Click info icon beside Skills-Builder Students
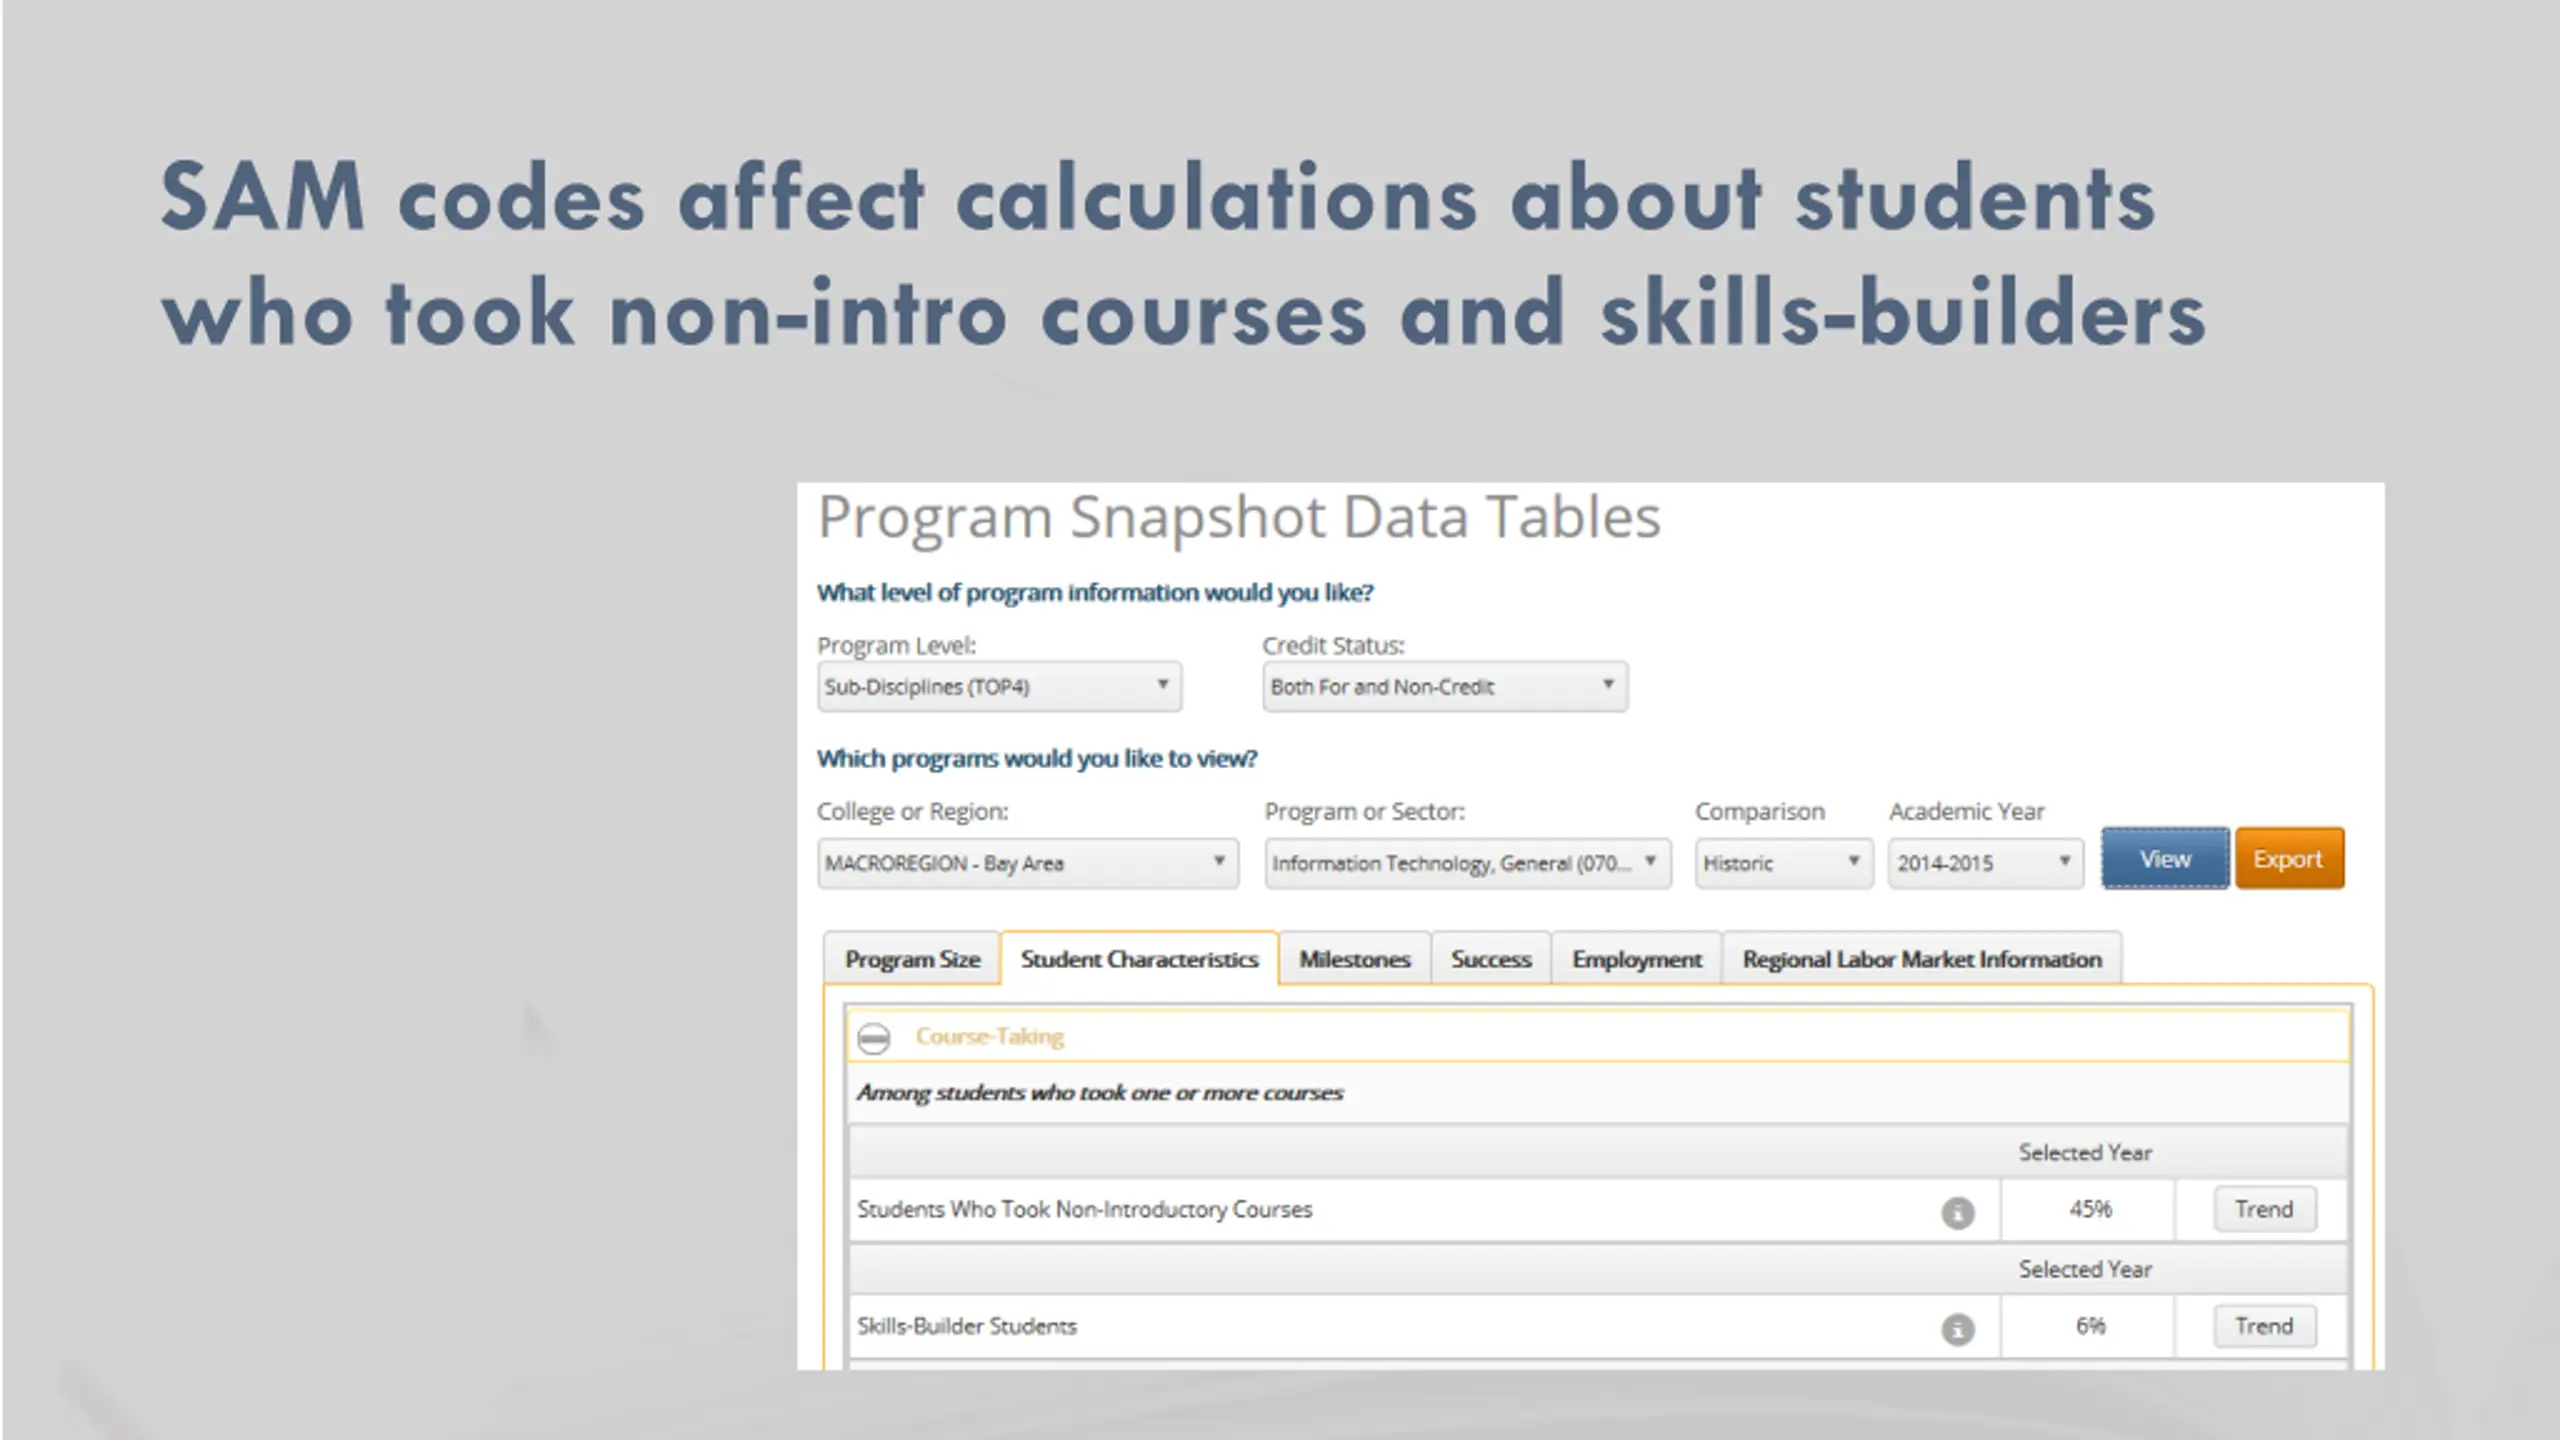The image size is (2560, 1440). [1957, 1329]
